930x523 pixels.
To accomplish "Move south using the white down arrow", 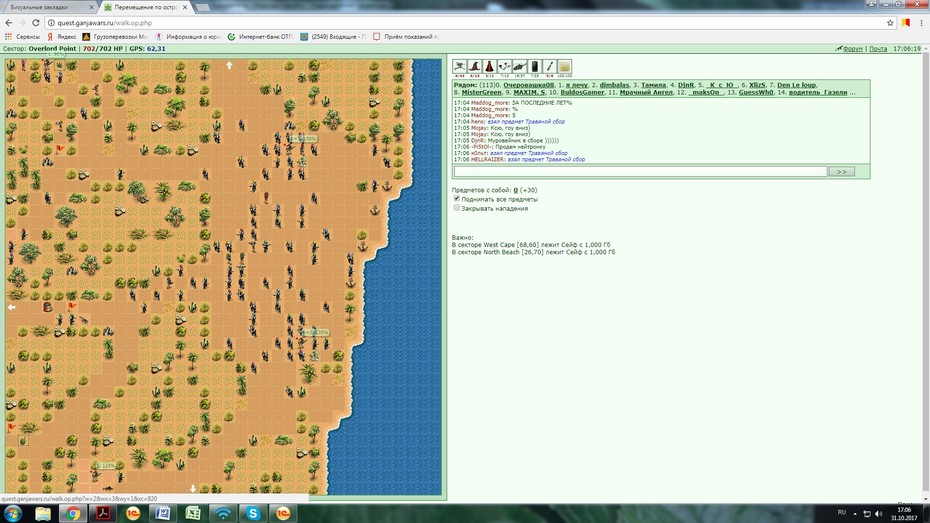I will click(193, 489).
